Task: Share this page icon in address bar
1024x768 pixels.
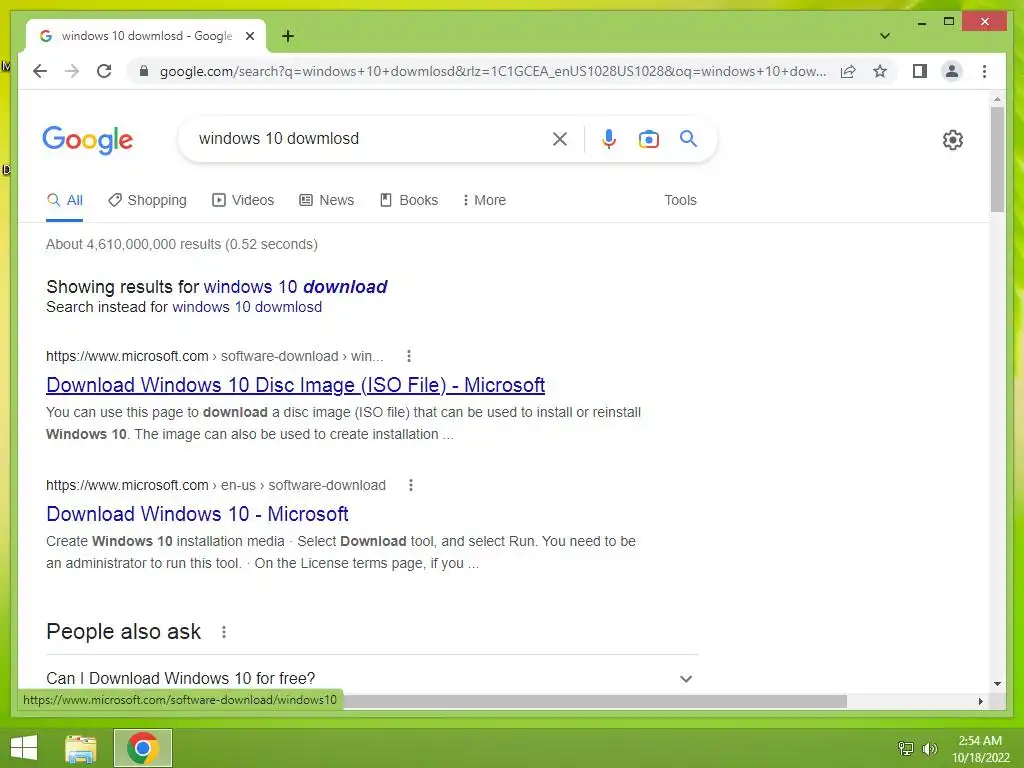Action: pyautogui.click(x=848, y=71)
